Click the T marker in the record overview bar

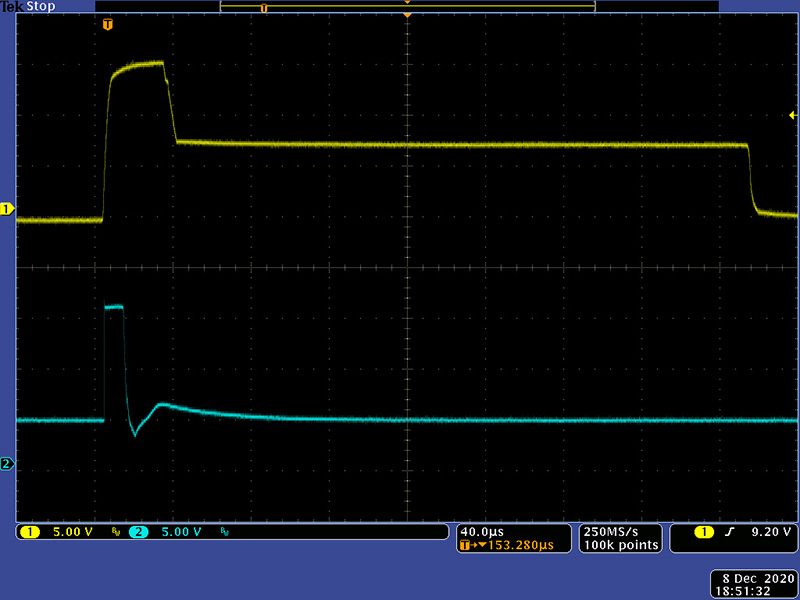click(264, 8)
